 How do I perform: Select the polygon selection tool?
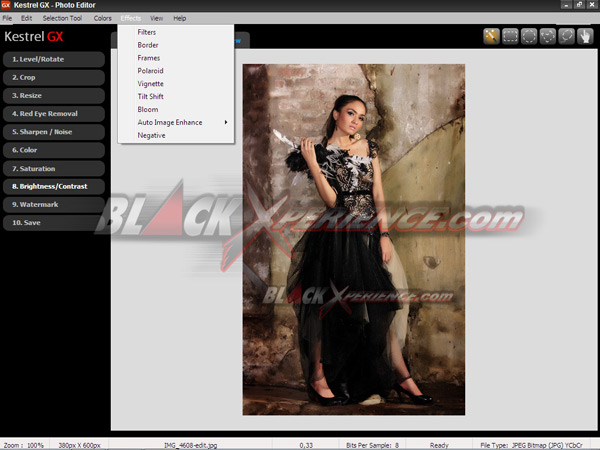click(548, 37)
